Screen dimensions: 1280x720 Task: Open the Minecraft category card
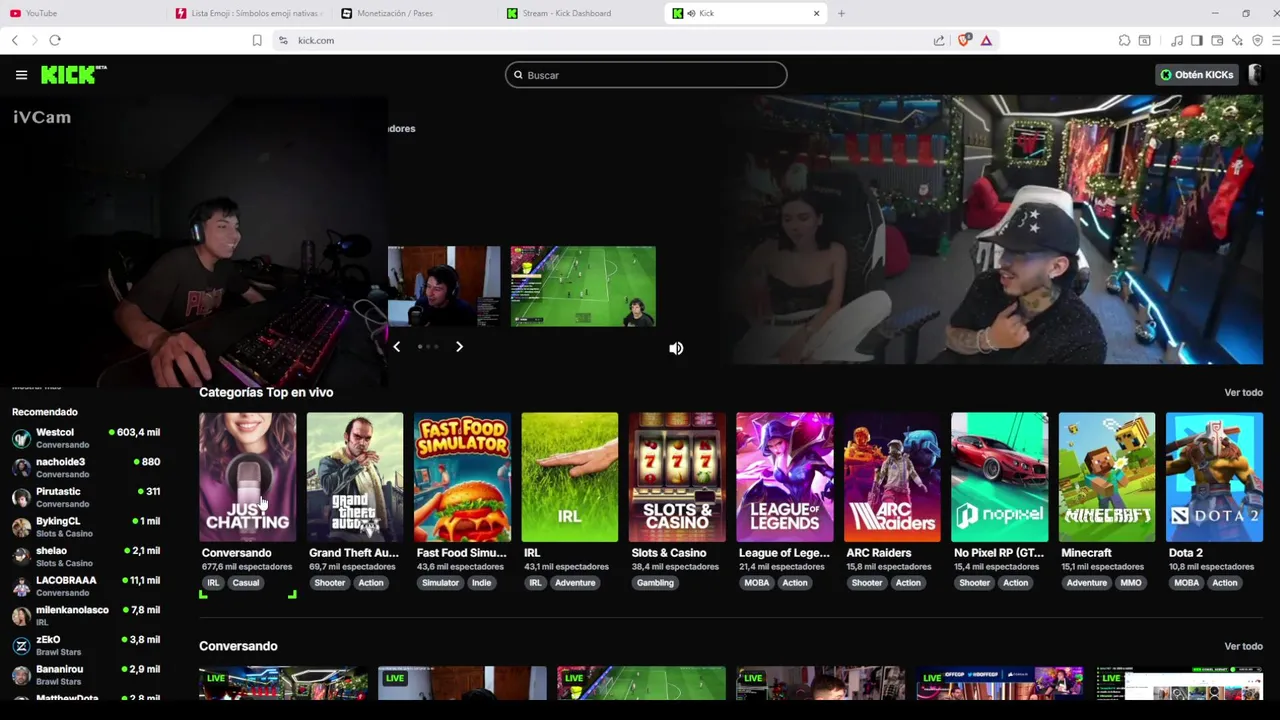point(1107,477)
